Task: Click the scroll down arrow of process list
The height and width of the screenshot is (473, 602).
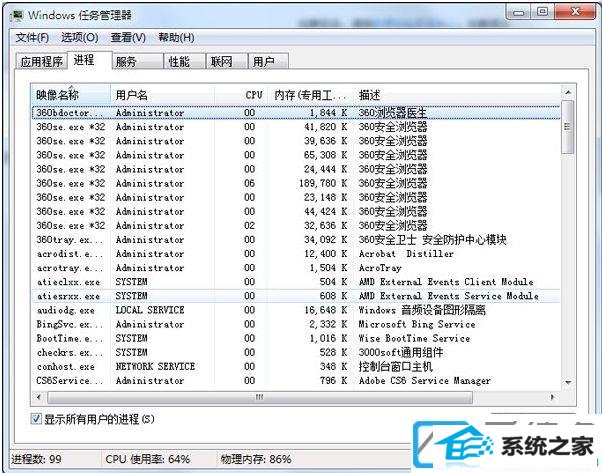Action: point(568,382)
